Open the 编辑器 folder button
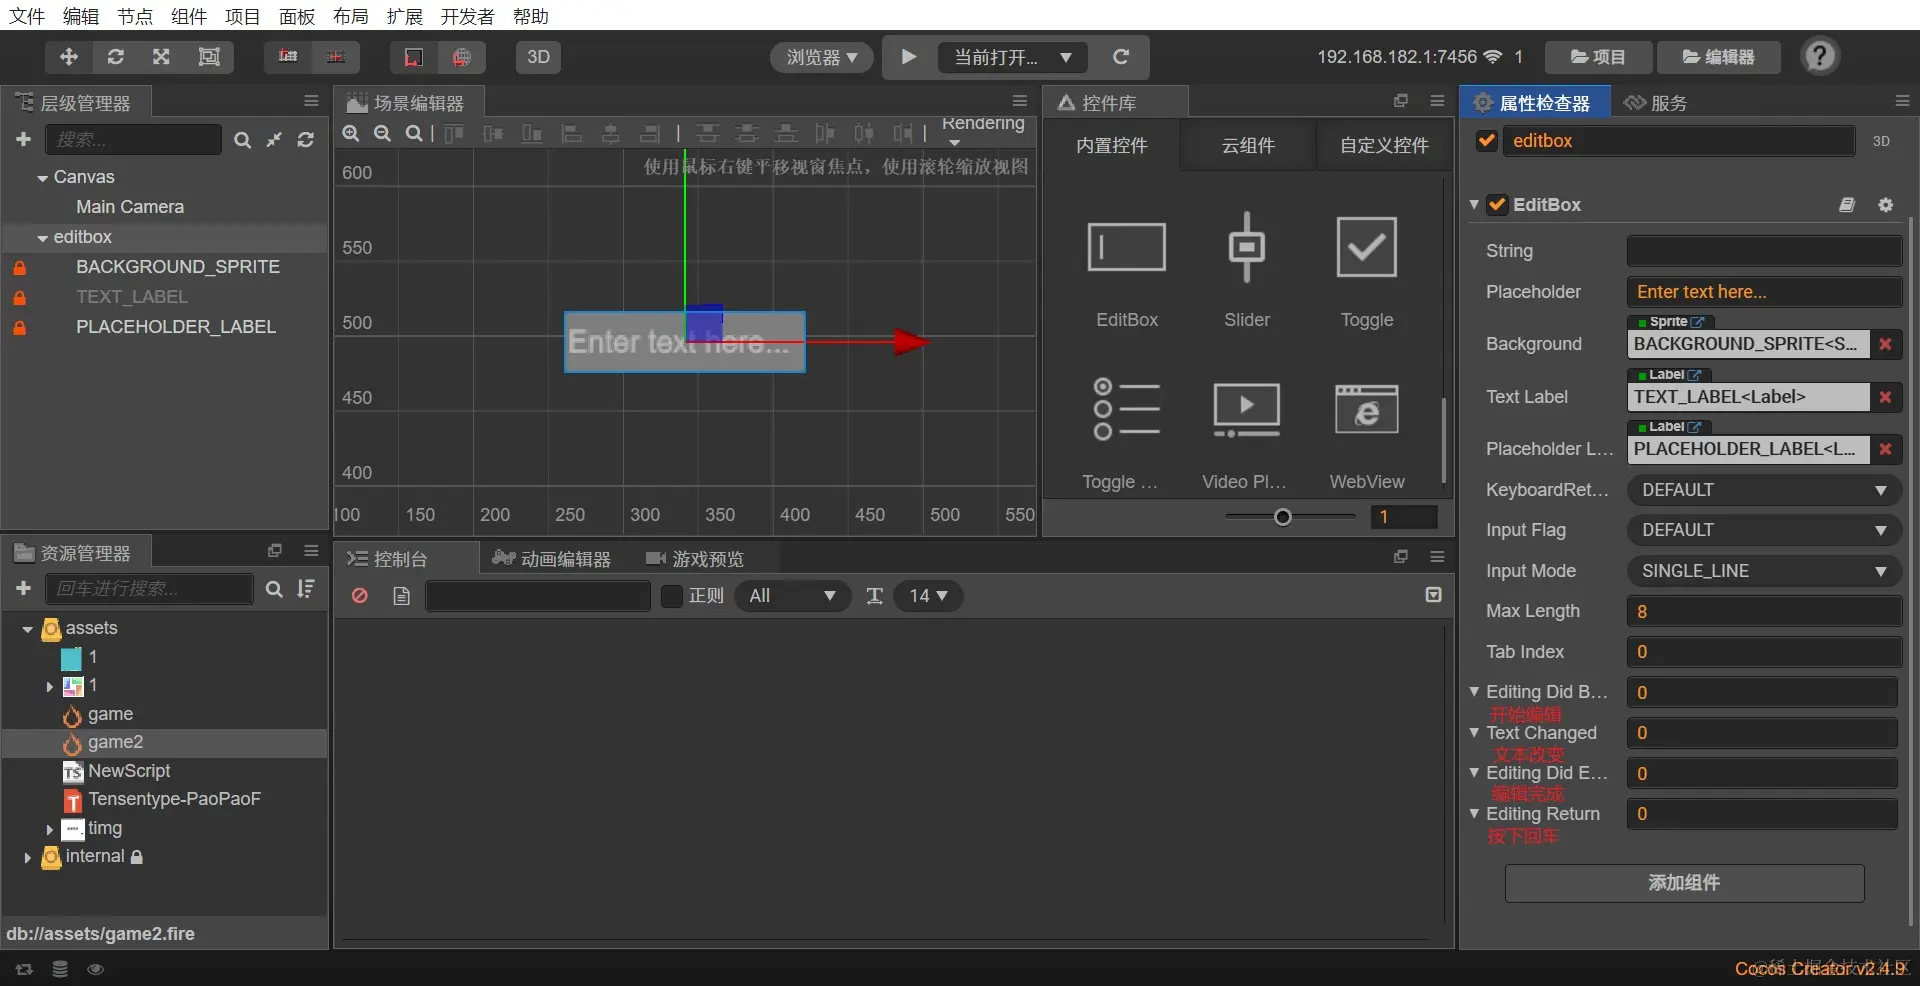This screenshot has height=986, width=1920. [x=1719, y=57]
